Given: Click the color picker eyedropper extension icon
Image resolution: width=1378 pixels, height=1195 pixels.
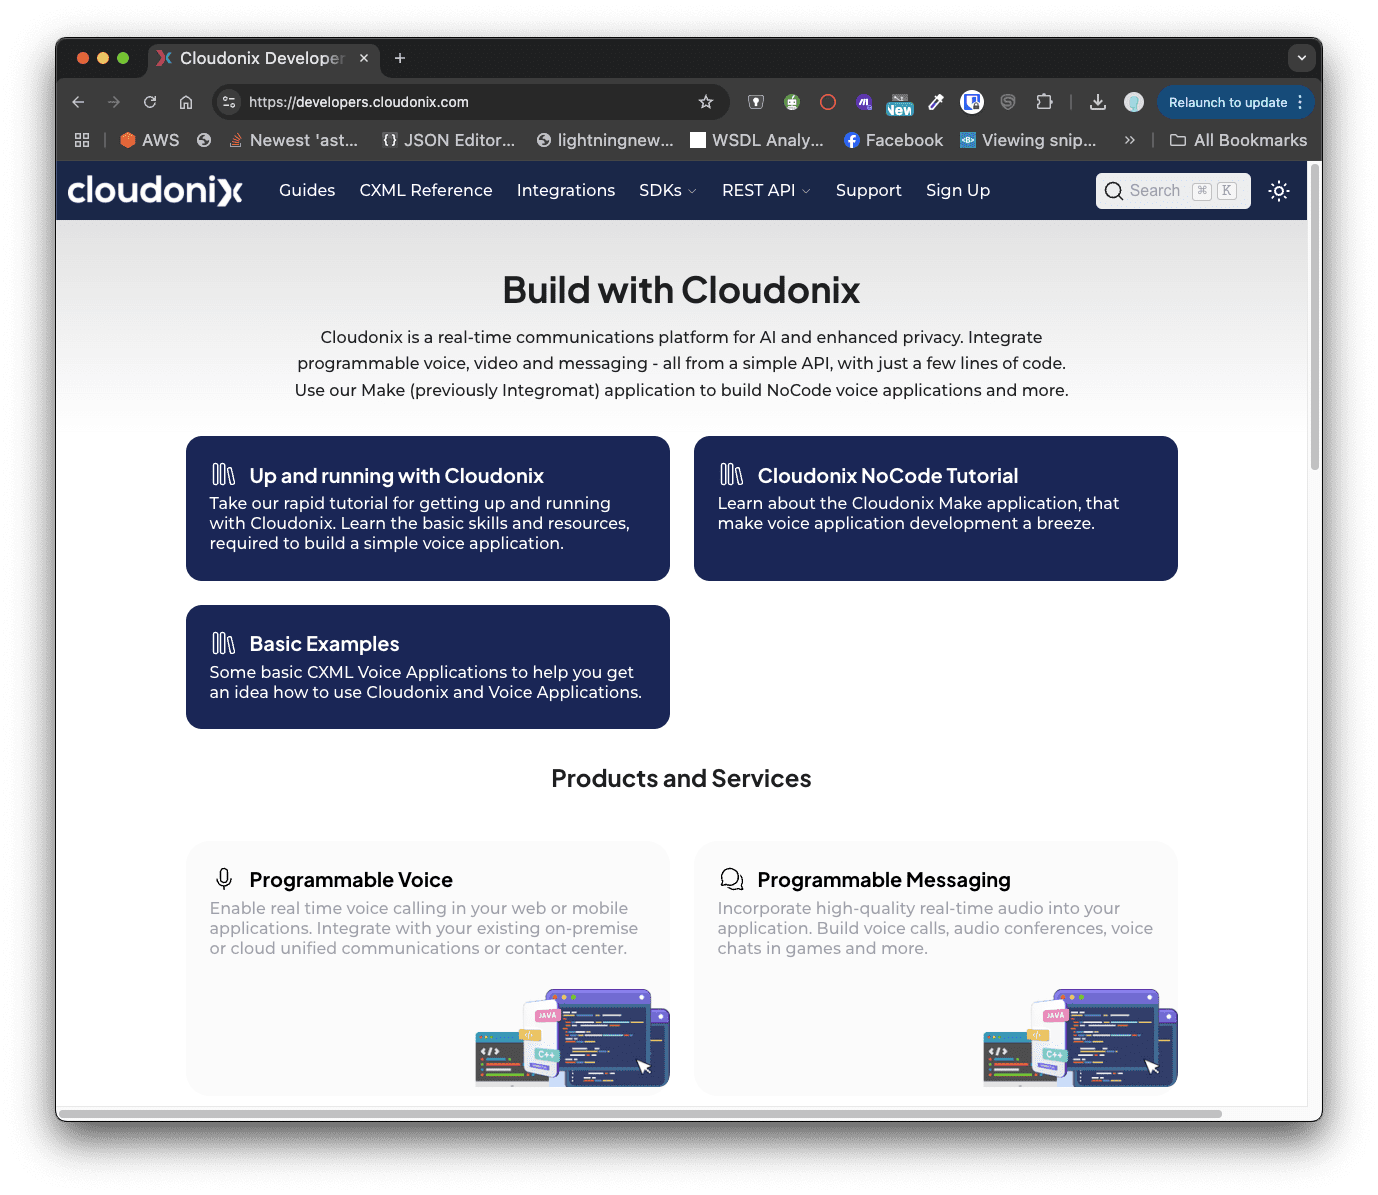Looking at the screenshot, I should [x=935, y=101].
